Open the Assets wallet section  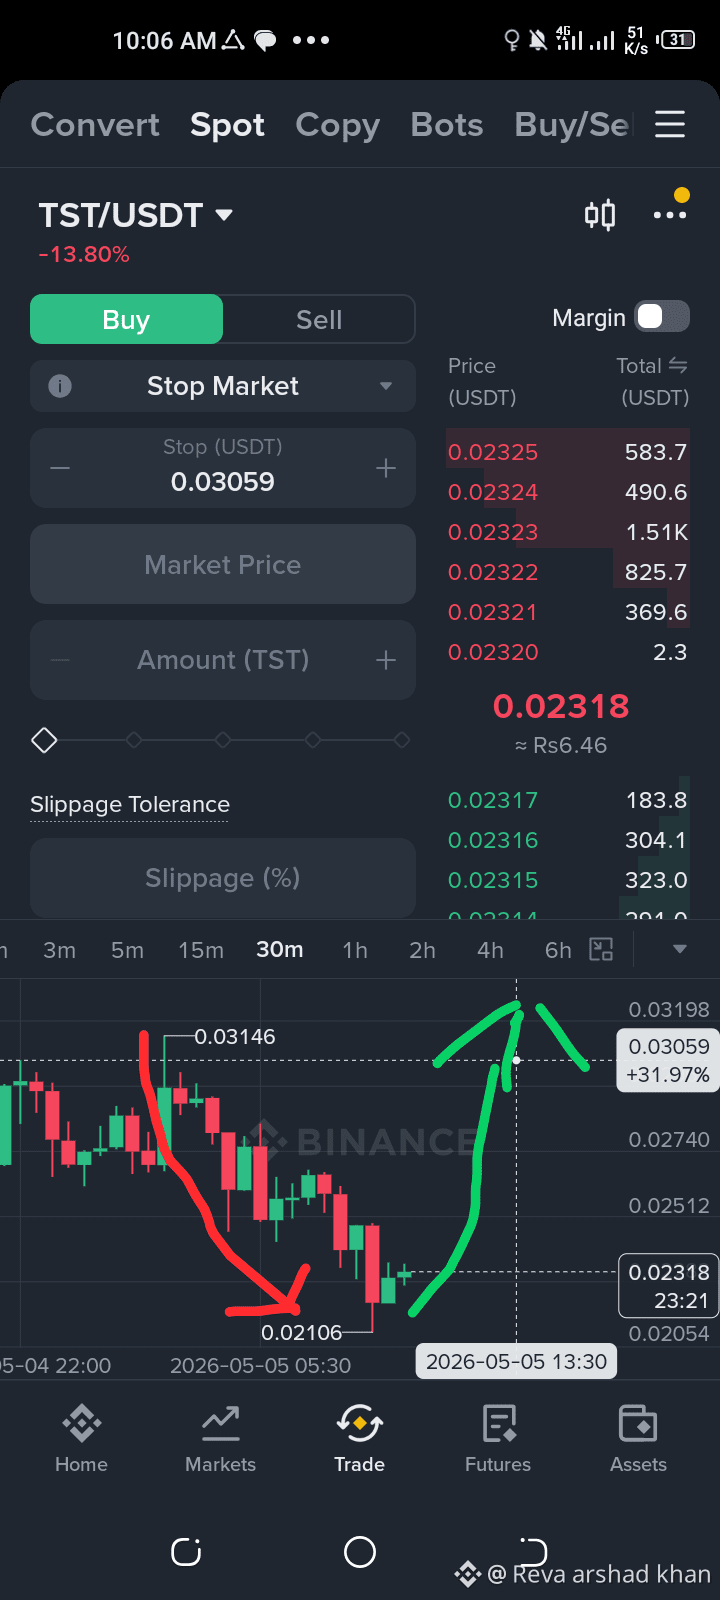pos(638,1439)
